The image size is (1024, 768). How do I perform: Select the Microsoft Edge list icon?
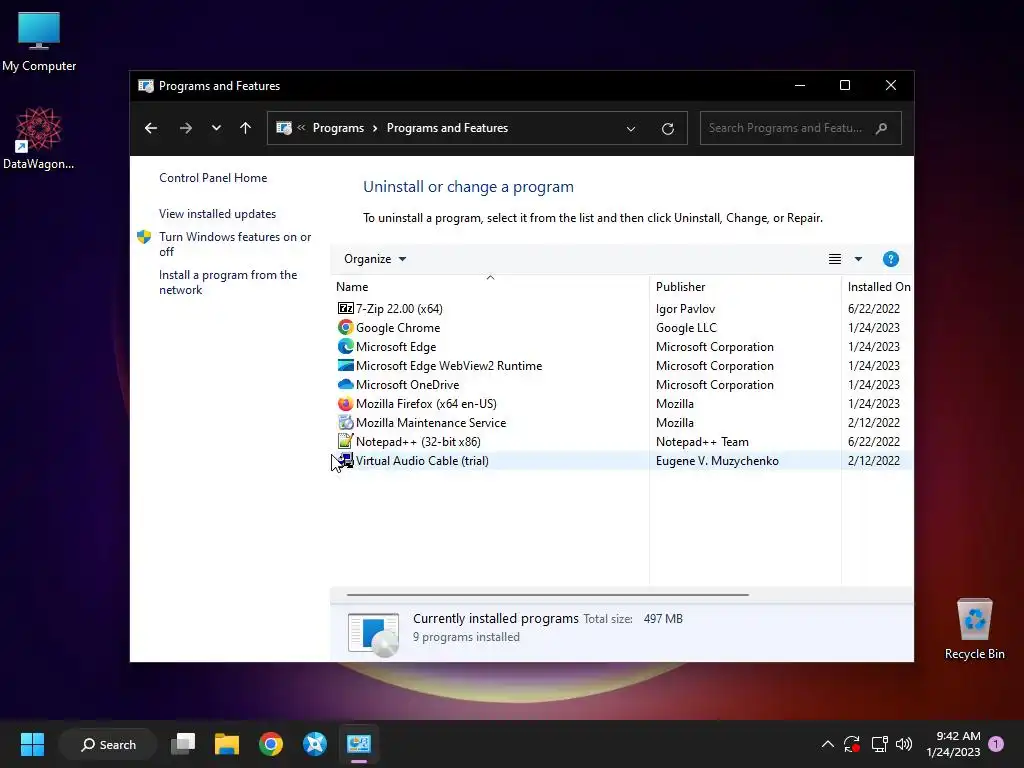pyautogui.click(x=345, y=346)
